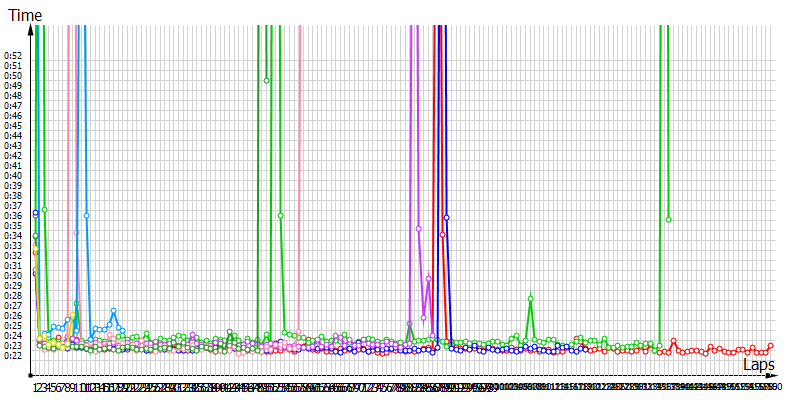Click the arrowhead atop the Time axis

click(35, 30)
